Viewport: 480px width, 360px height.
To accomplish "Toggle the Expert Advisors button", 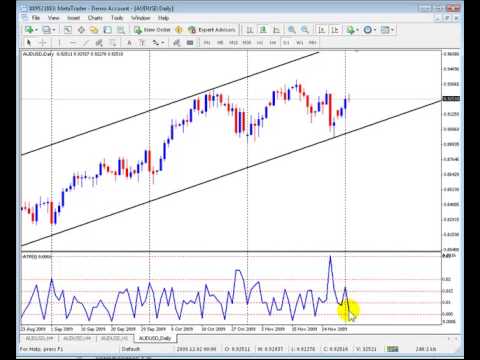I will pos(212,30).
